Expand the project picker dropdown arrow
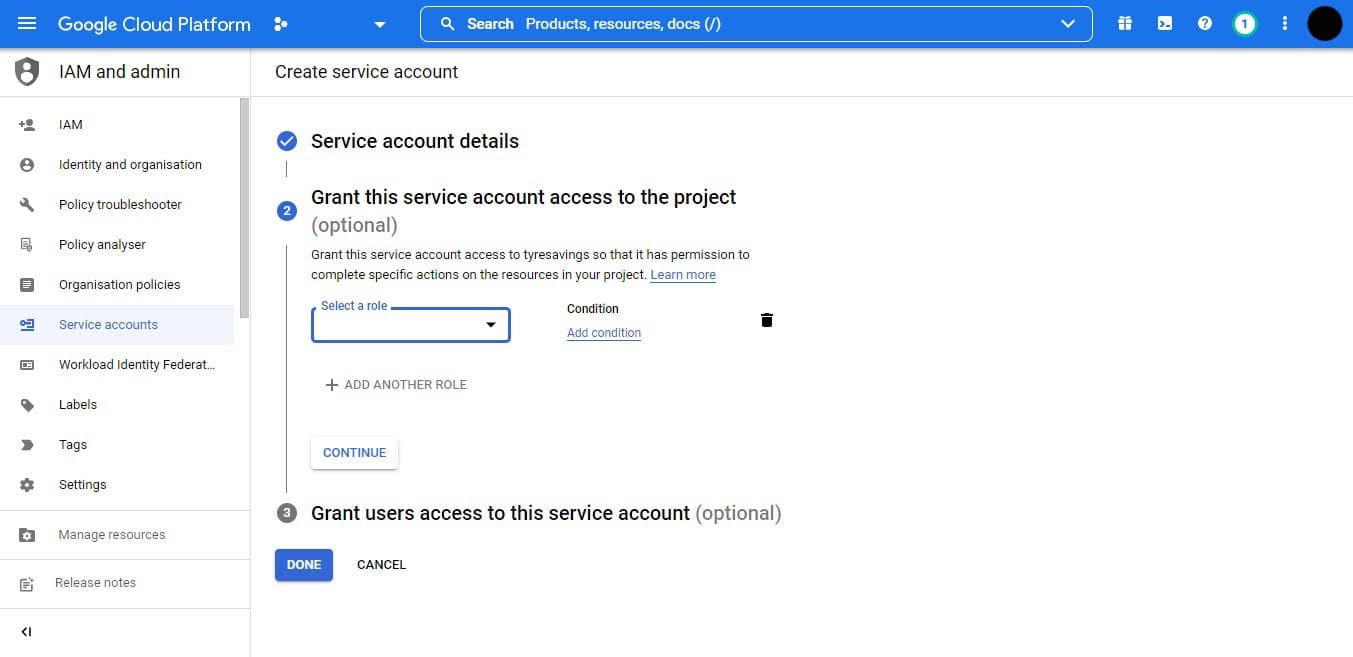The image size is (1353, 657). tap(380, 25)
